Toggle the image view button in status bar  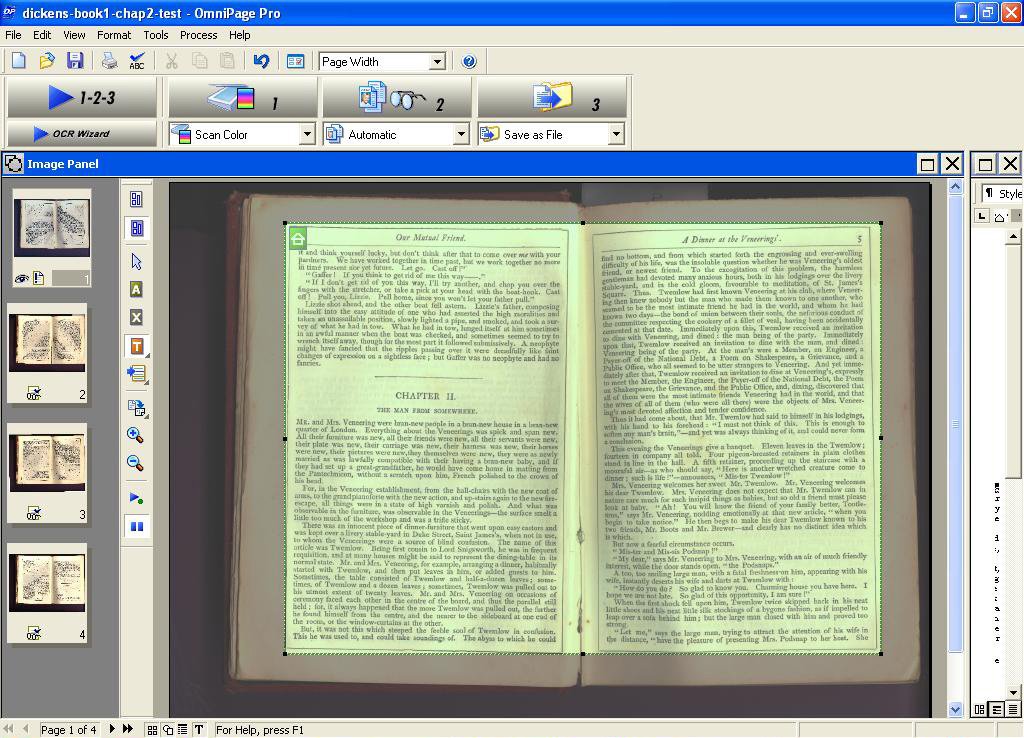click(x=168, y=730)
